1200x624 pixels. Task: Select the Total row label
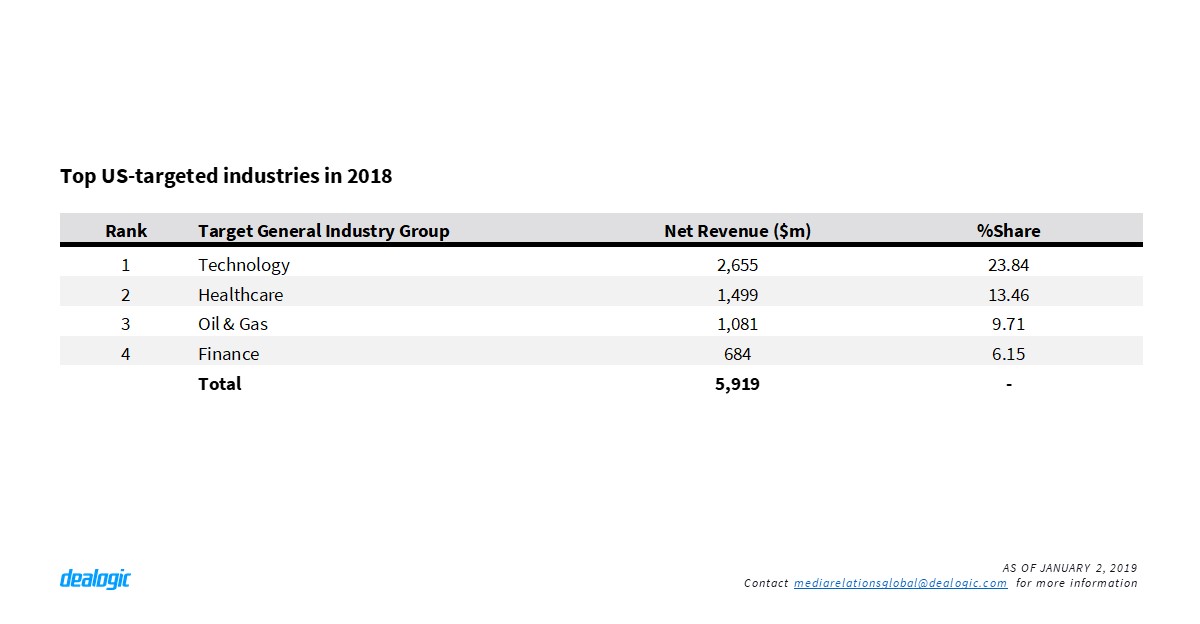coord(219,384)
